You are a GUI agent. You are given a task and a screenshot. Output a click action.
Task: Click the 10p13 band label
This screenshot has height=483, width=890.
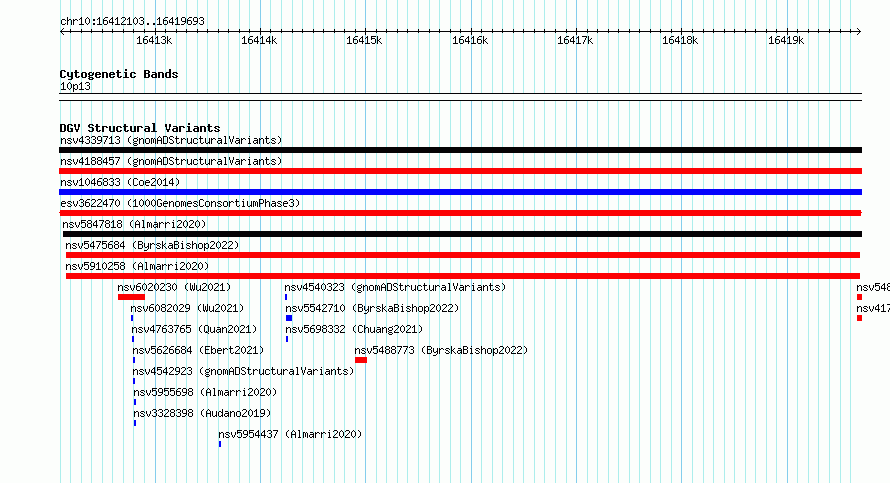tap(75, 86)
